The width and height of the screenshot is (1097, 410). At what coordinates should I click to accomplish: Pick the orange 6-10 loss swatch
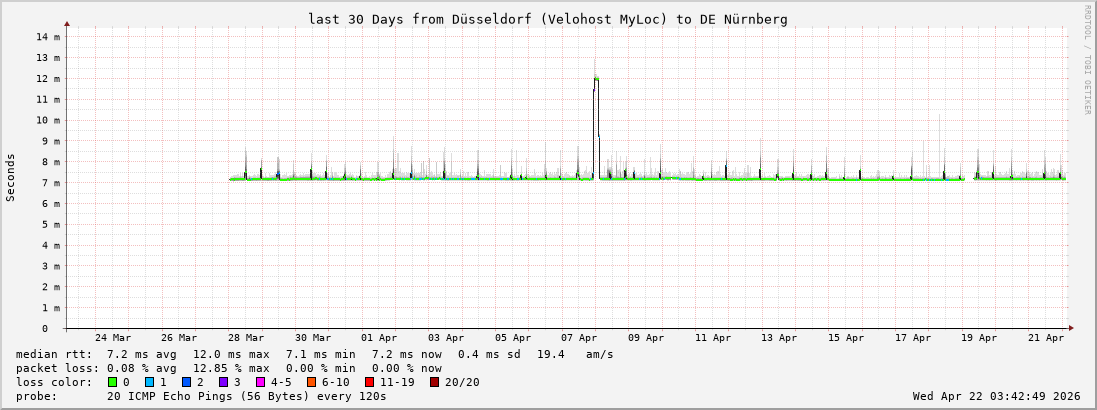pyautogui.click(x=311, y=382)
